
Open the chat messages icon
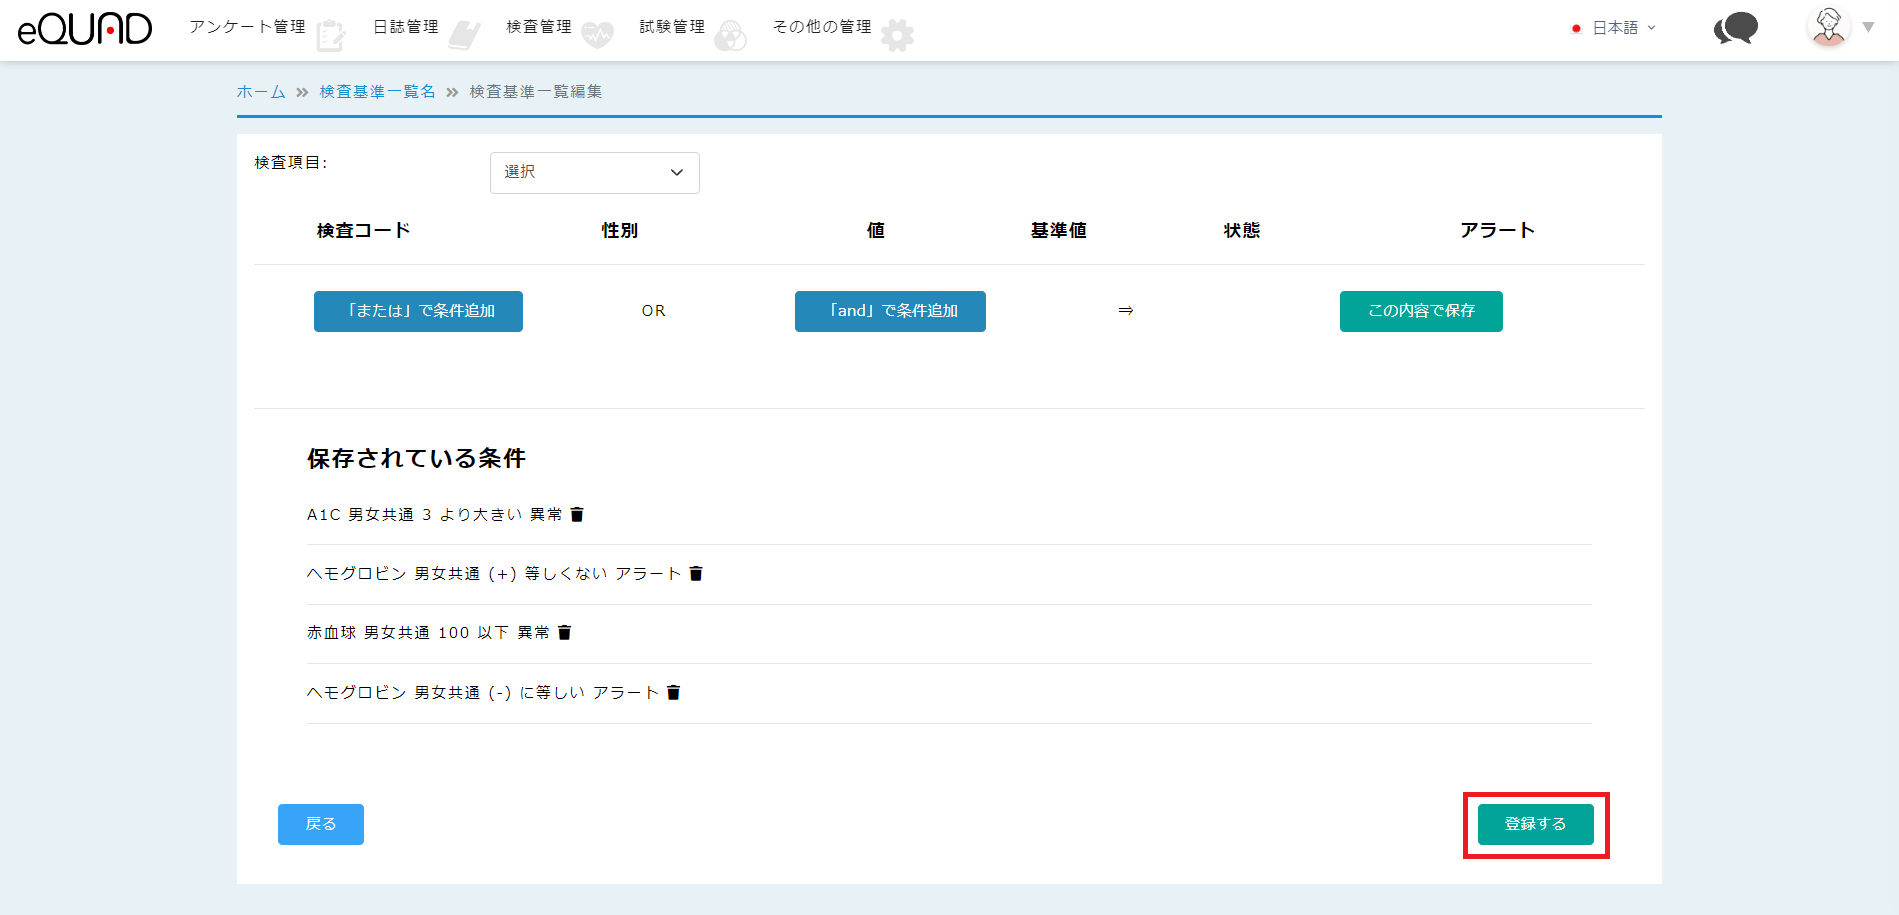pyautogui.click(x=1735, y=28)
